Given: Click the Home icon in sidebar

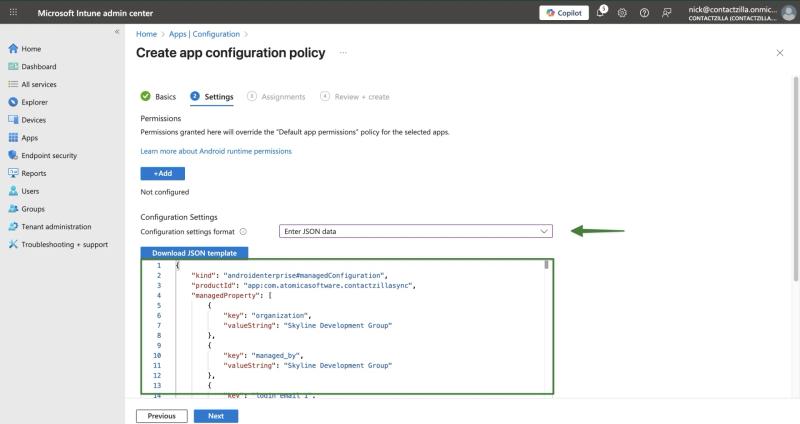Looking at the screenshot, I should click(x=13, y=48).
